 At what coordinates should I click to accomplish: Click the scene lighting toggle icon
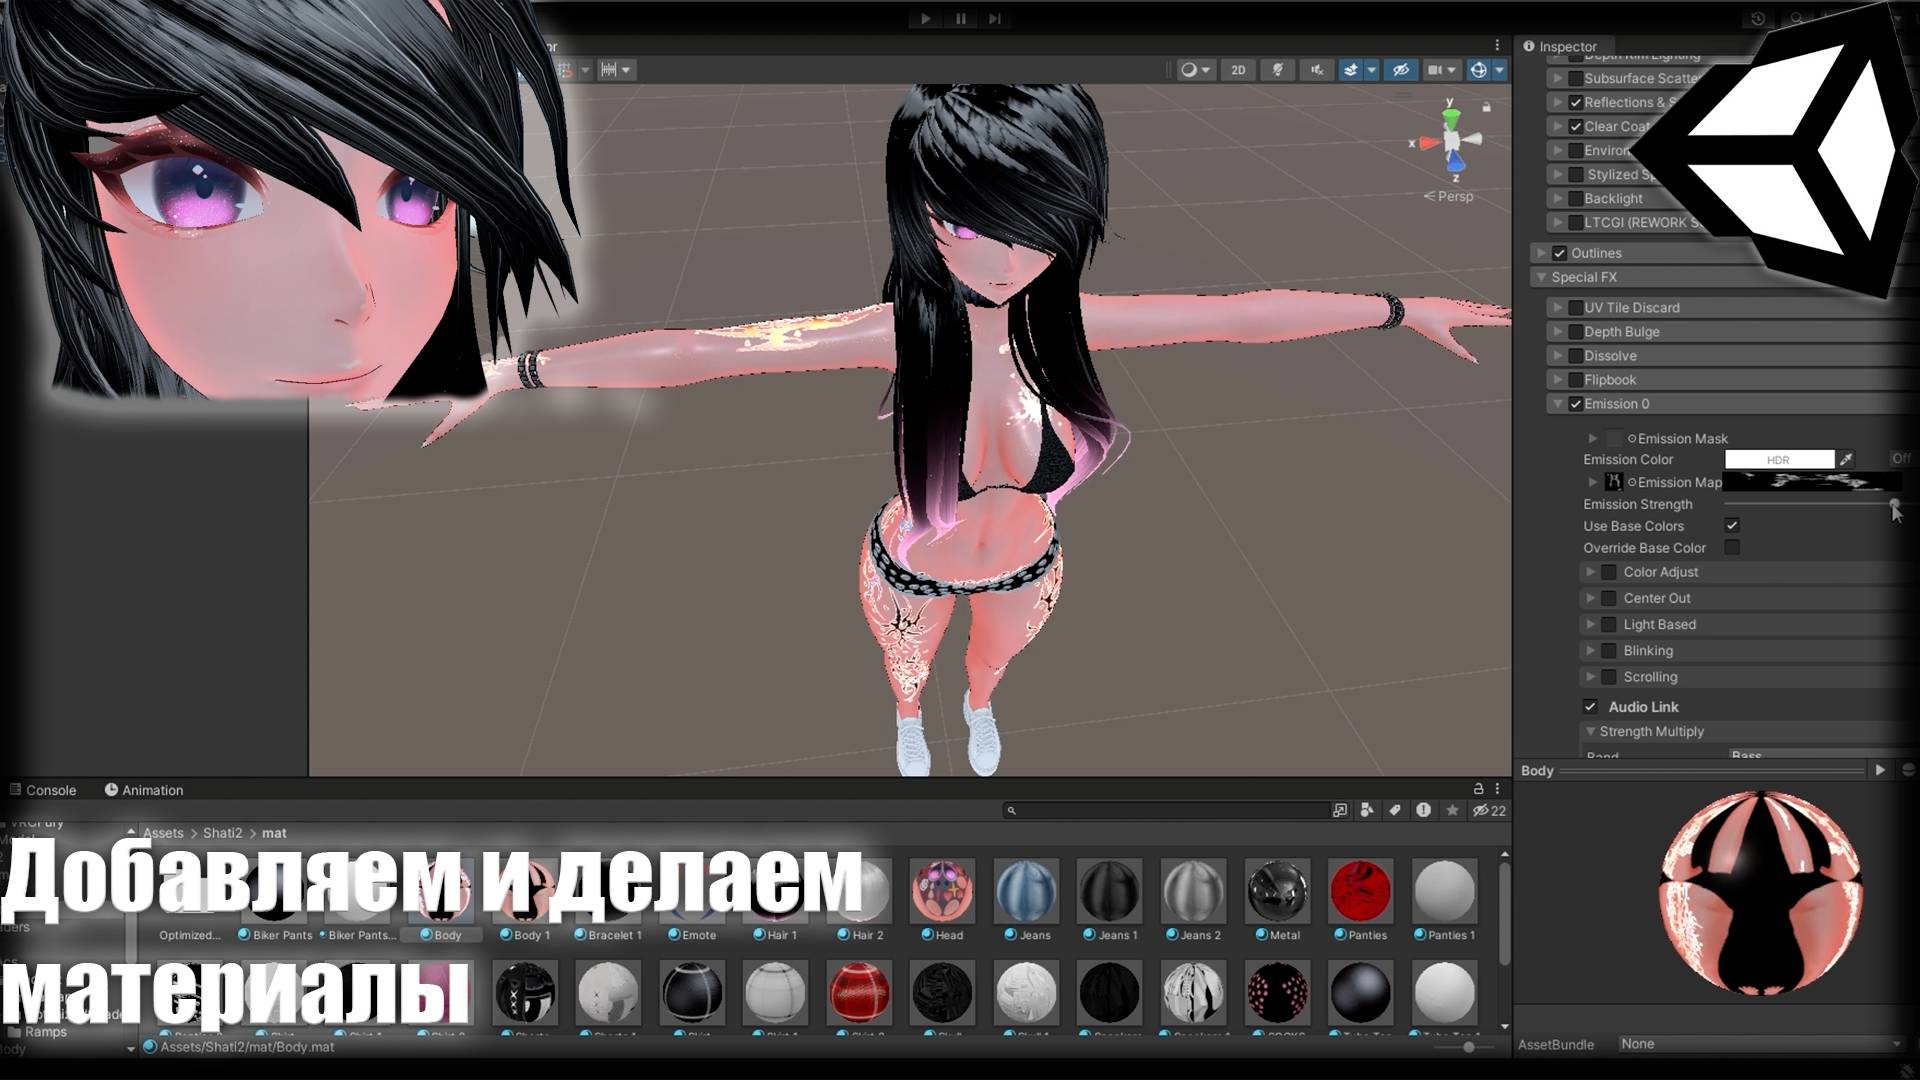(1276, 69)
